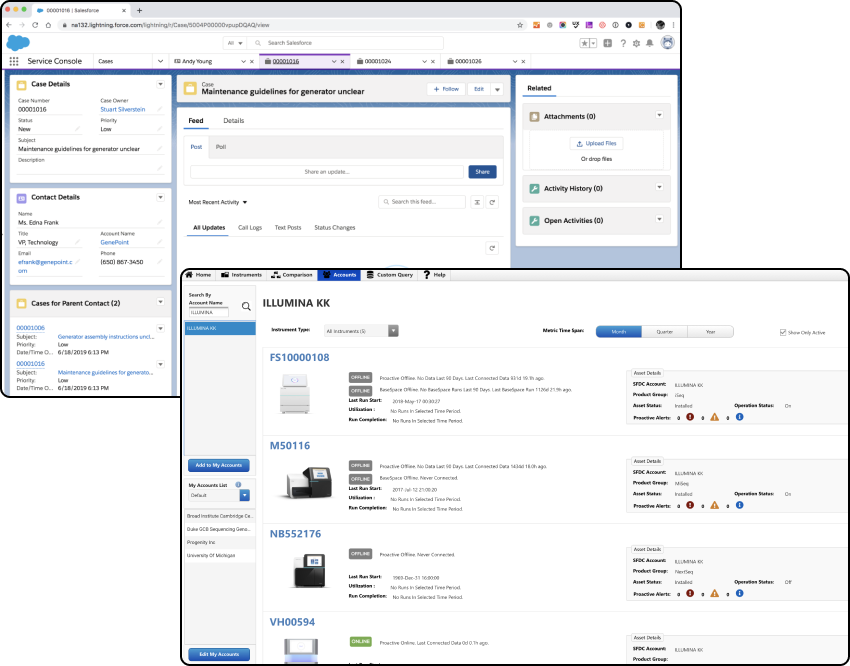Select the Status Changes feed filter tab
The height and width of the screenshot is (666, 850).
334,228
